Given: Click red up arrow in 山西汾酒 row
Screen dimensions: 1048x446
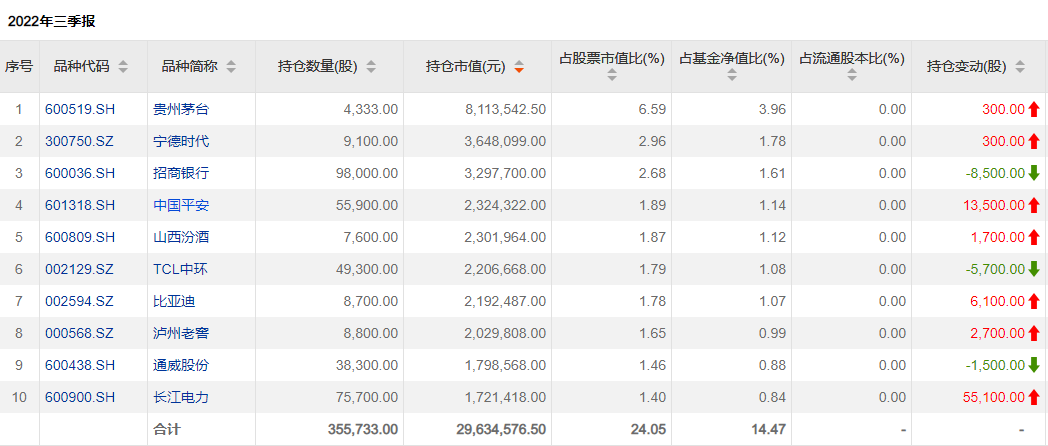Looking at the screenshot, I should click(1034, 237).
